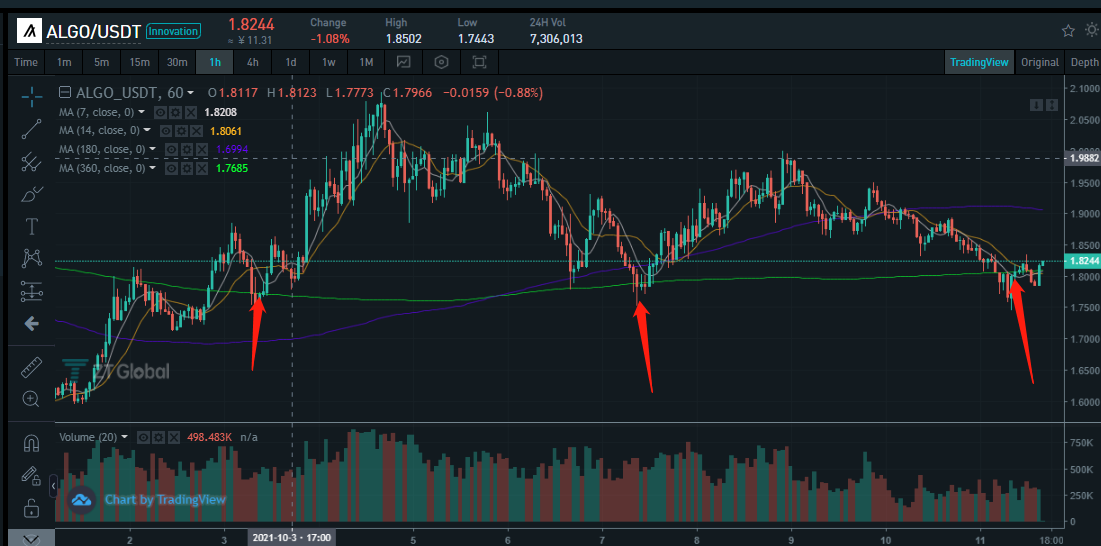Switch to 30m timeframe
The image size is (1101, 546).
(177, 62)
